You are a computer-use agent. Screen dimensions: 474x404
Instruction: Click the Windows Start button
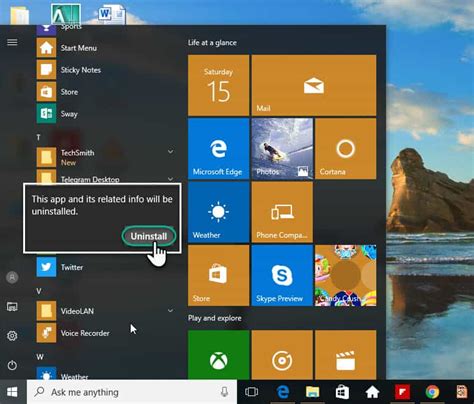pyautogui.click(x=12, y=392)
